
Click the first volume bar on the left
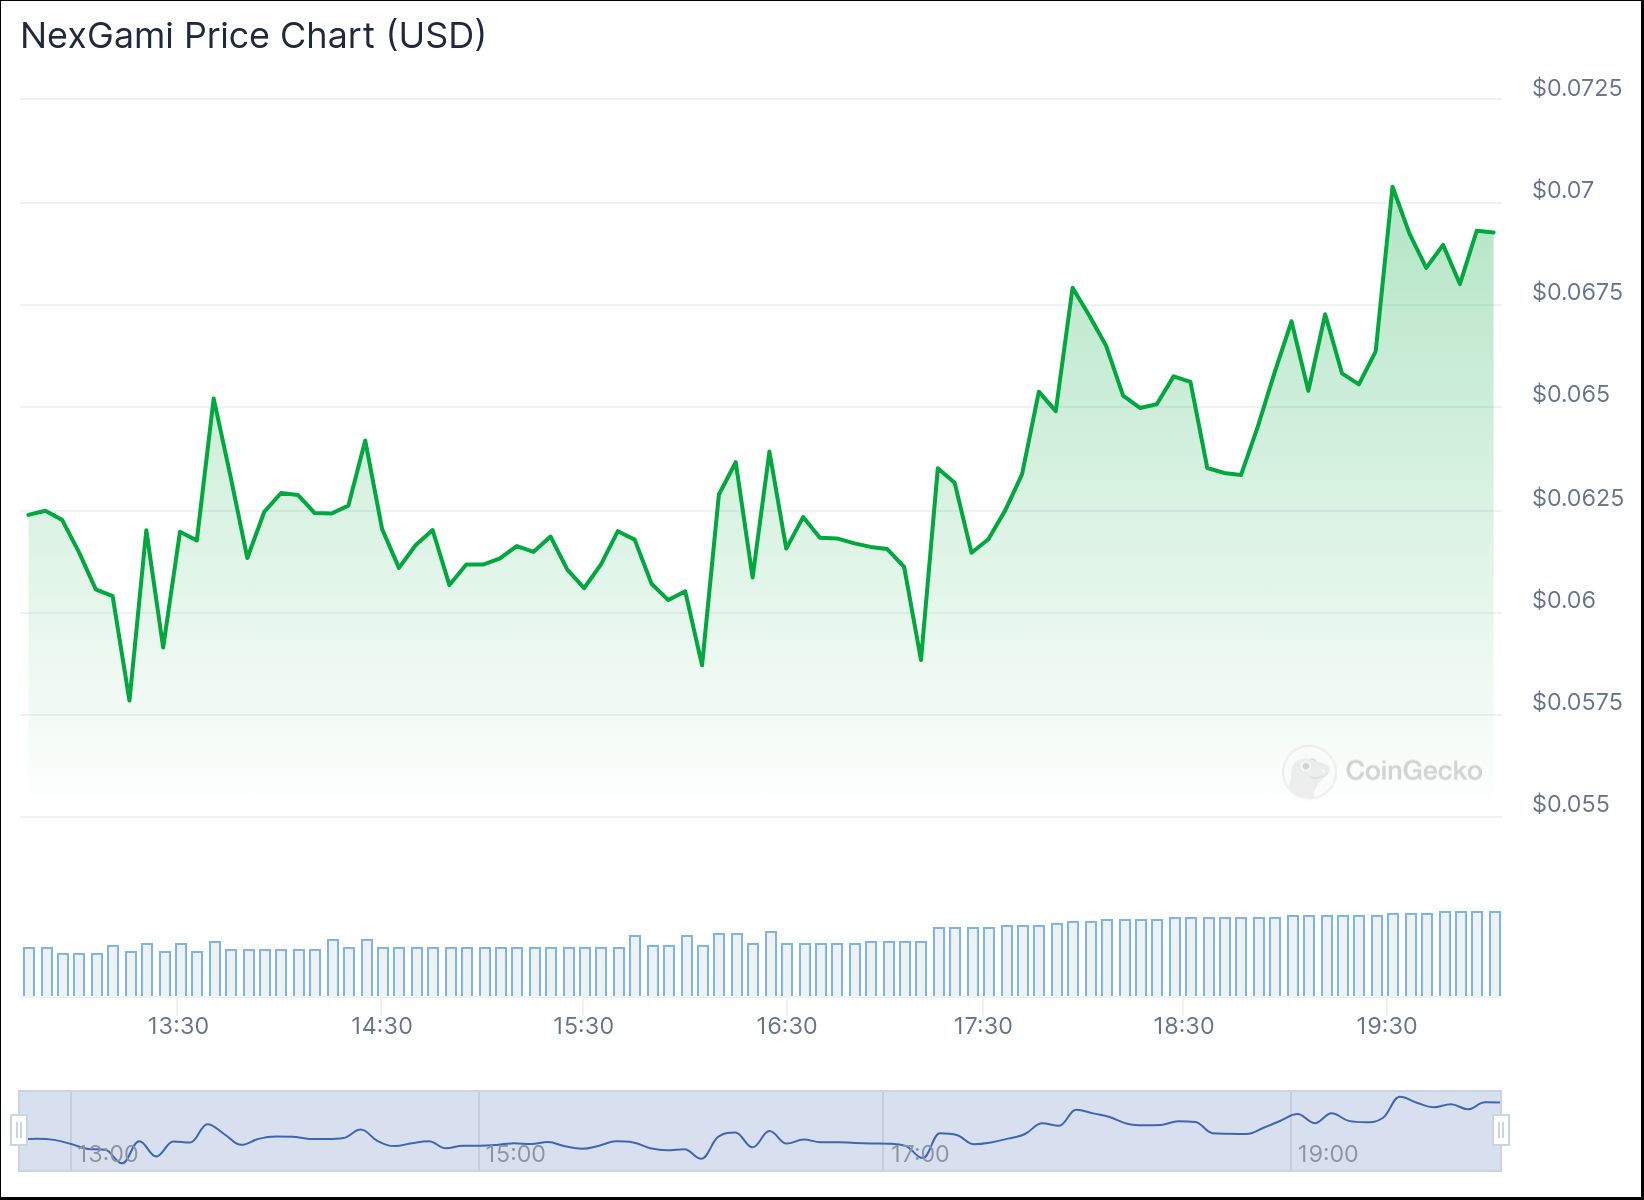tap(29, 971)
